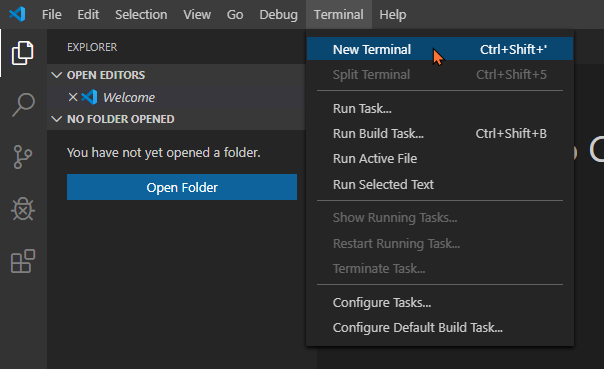
Task: Click the Welcome file's VS Code icon
Action: point(89,97)
